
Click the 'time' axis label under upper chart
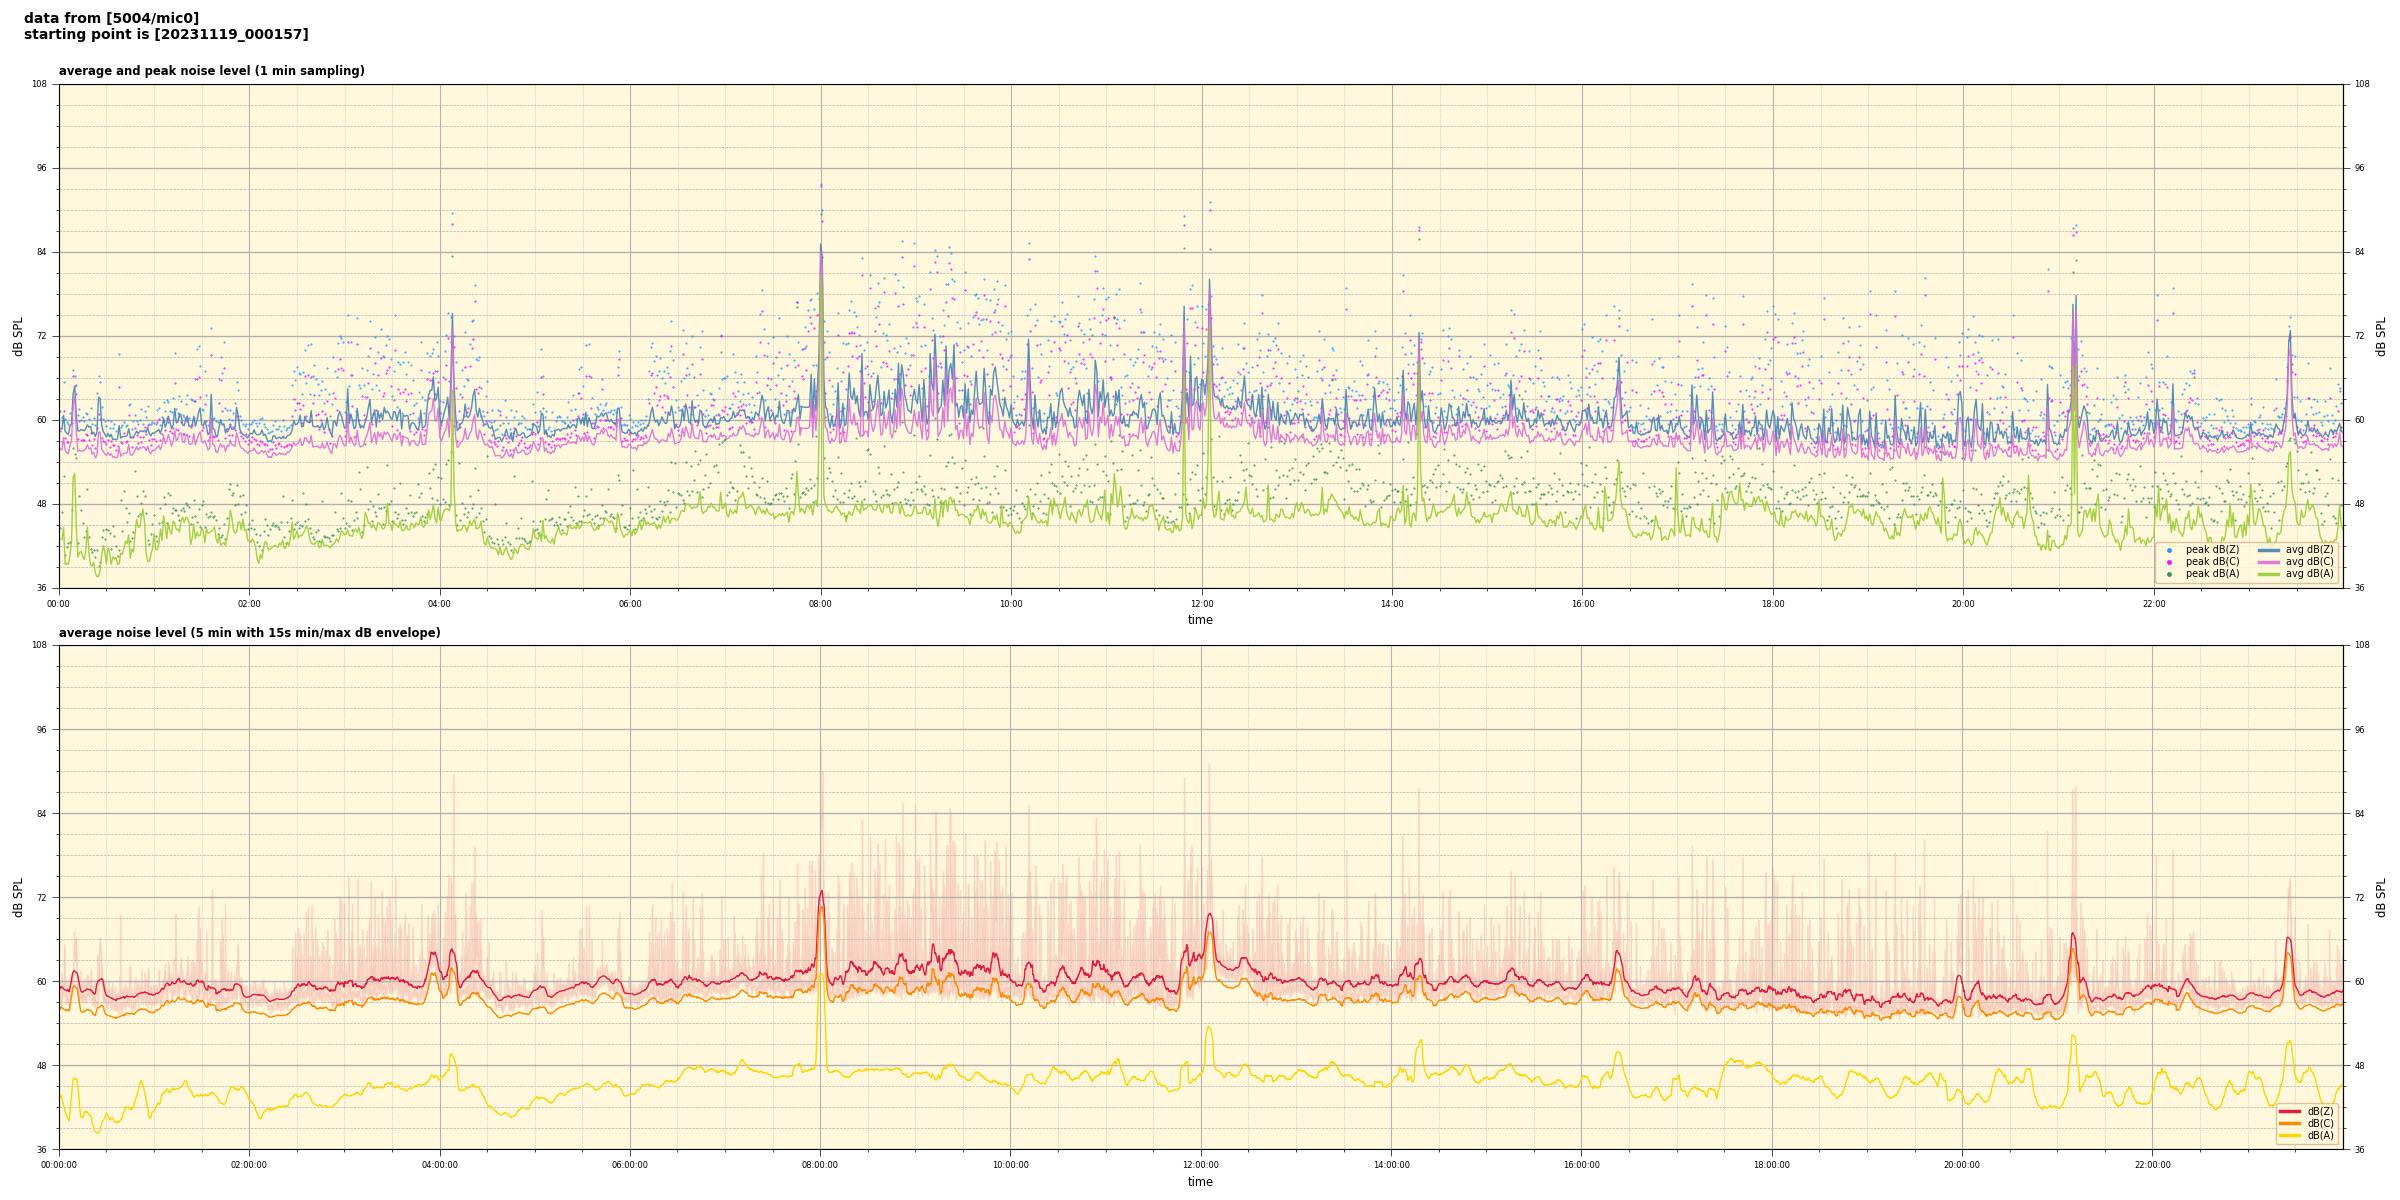(1200, 620)
